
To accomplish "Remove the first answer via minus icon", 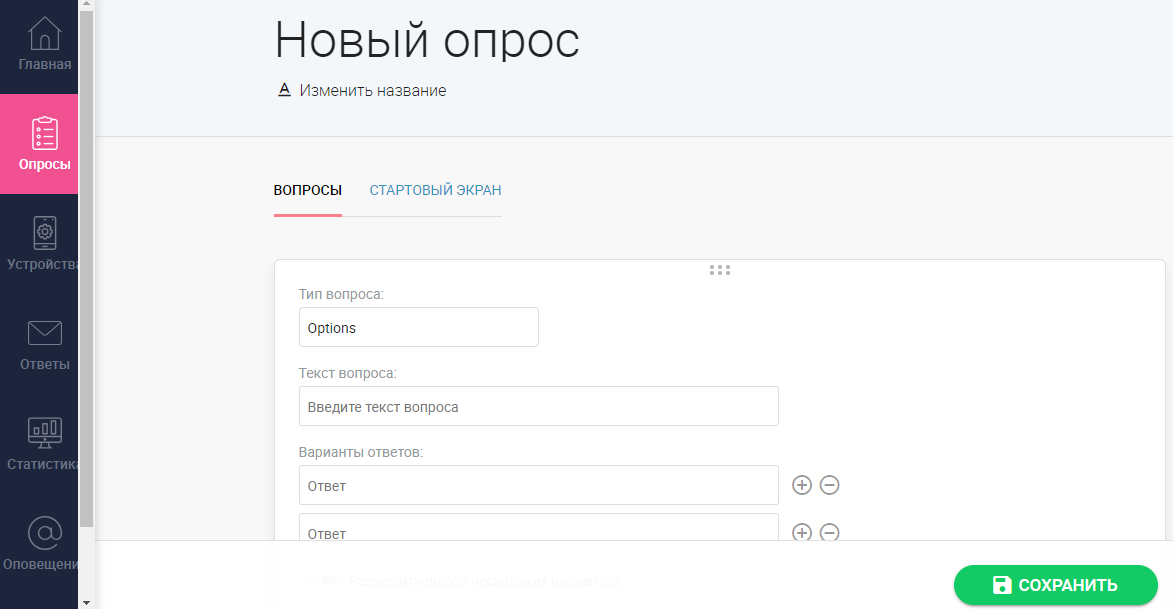I will point(829,485).
